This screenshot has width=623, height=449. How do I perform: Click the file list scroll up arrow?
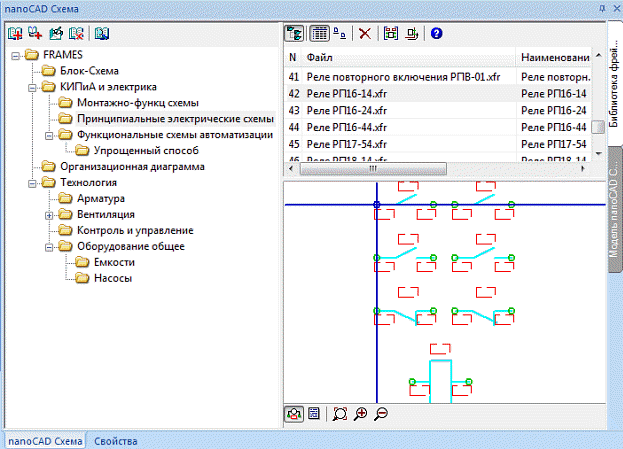[599, 55]
